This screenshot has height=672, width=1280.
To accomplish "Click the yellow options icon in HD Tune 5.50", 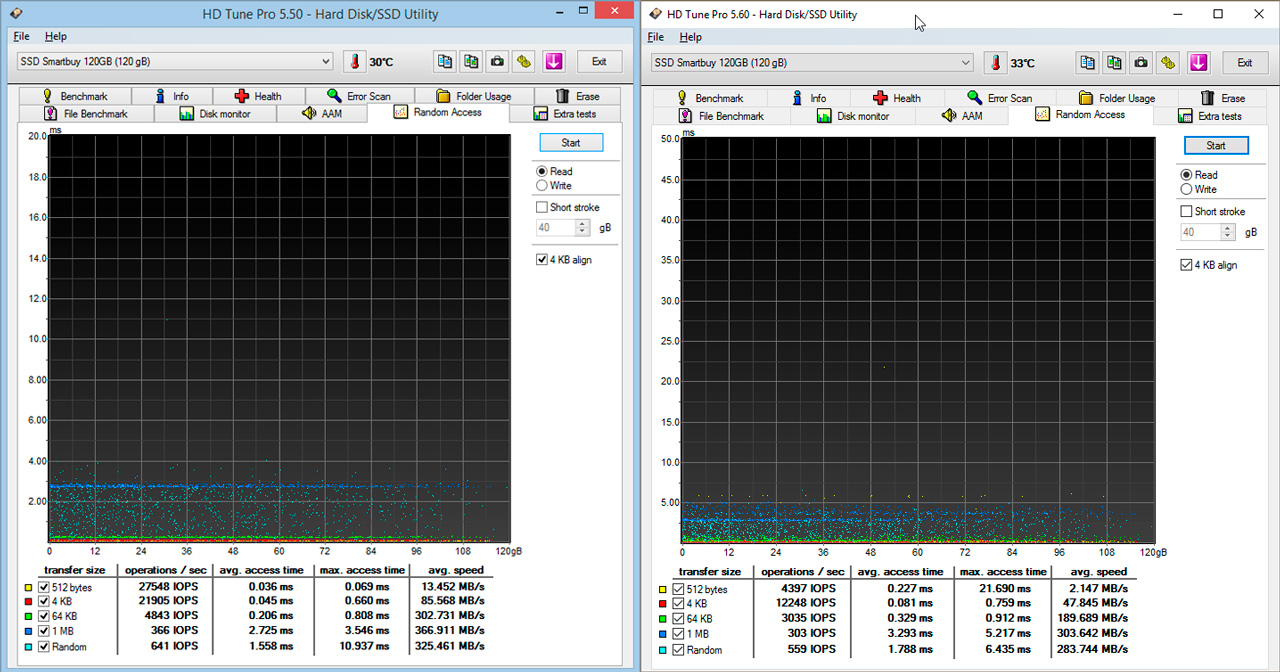I will 524,62.
